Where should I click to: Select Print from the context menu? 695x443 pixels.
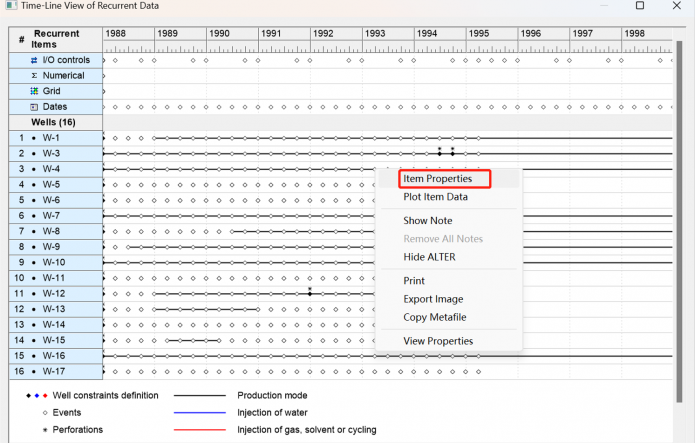(414, 281)
